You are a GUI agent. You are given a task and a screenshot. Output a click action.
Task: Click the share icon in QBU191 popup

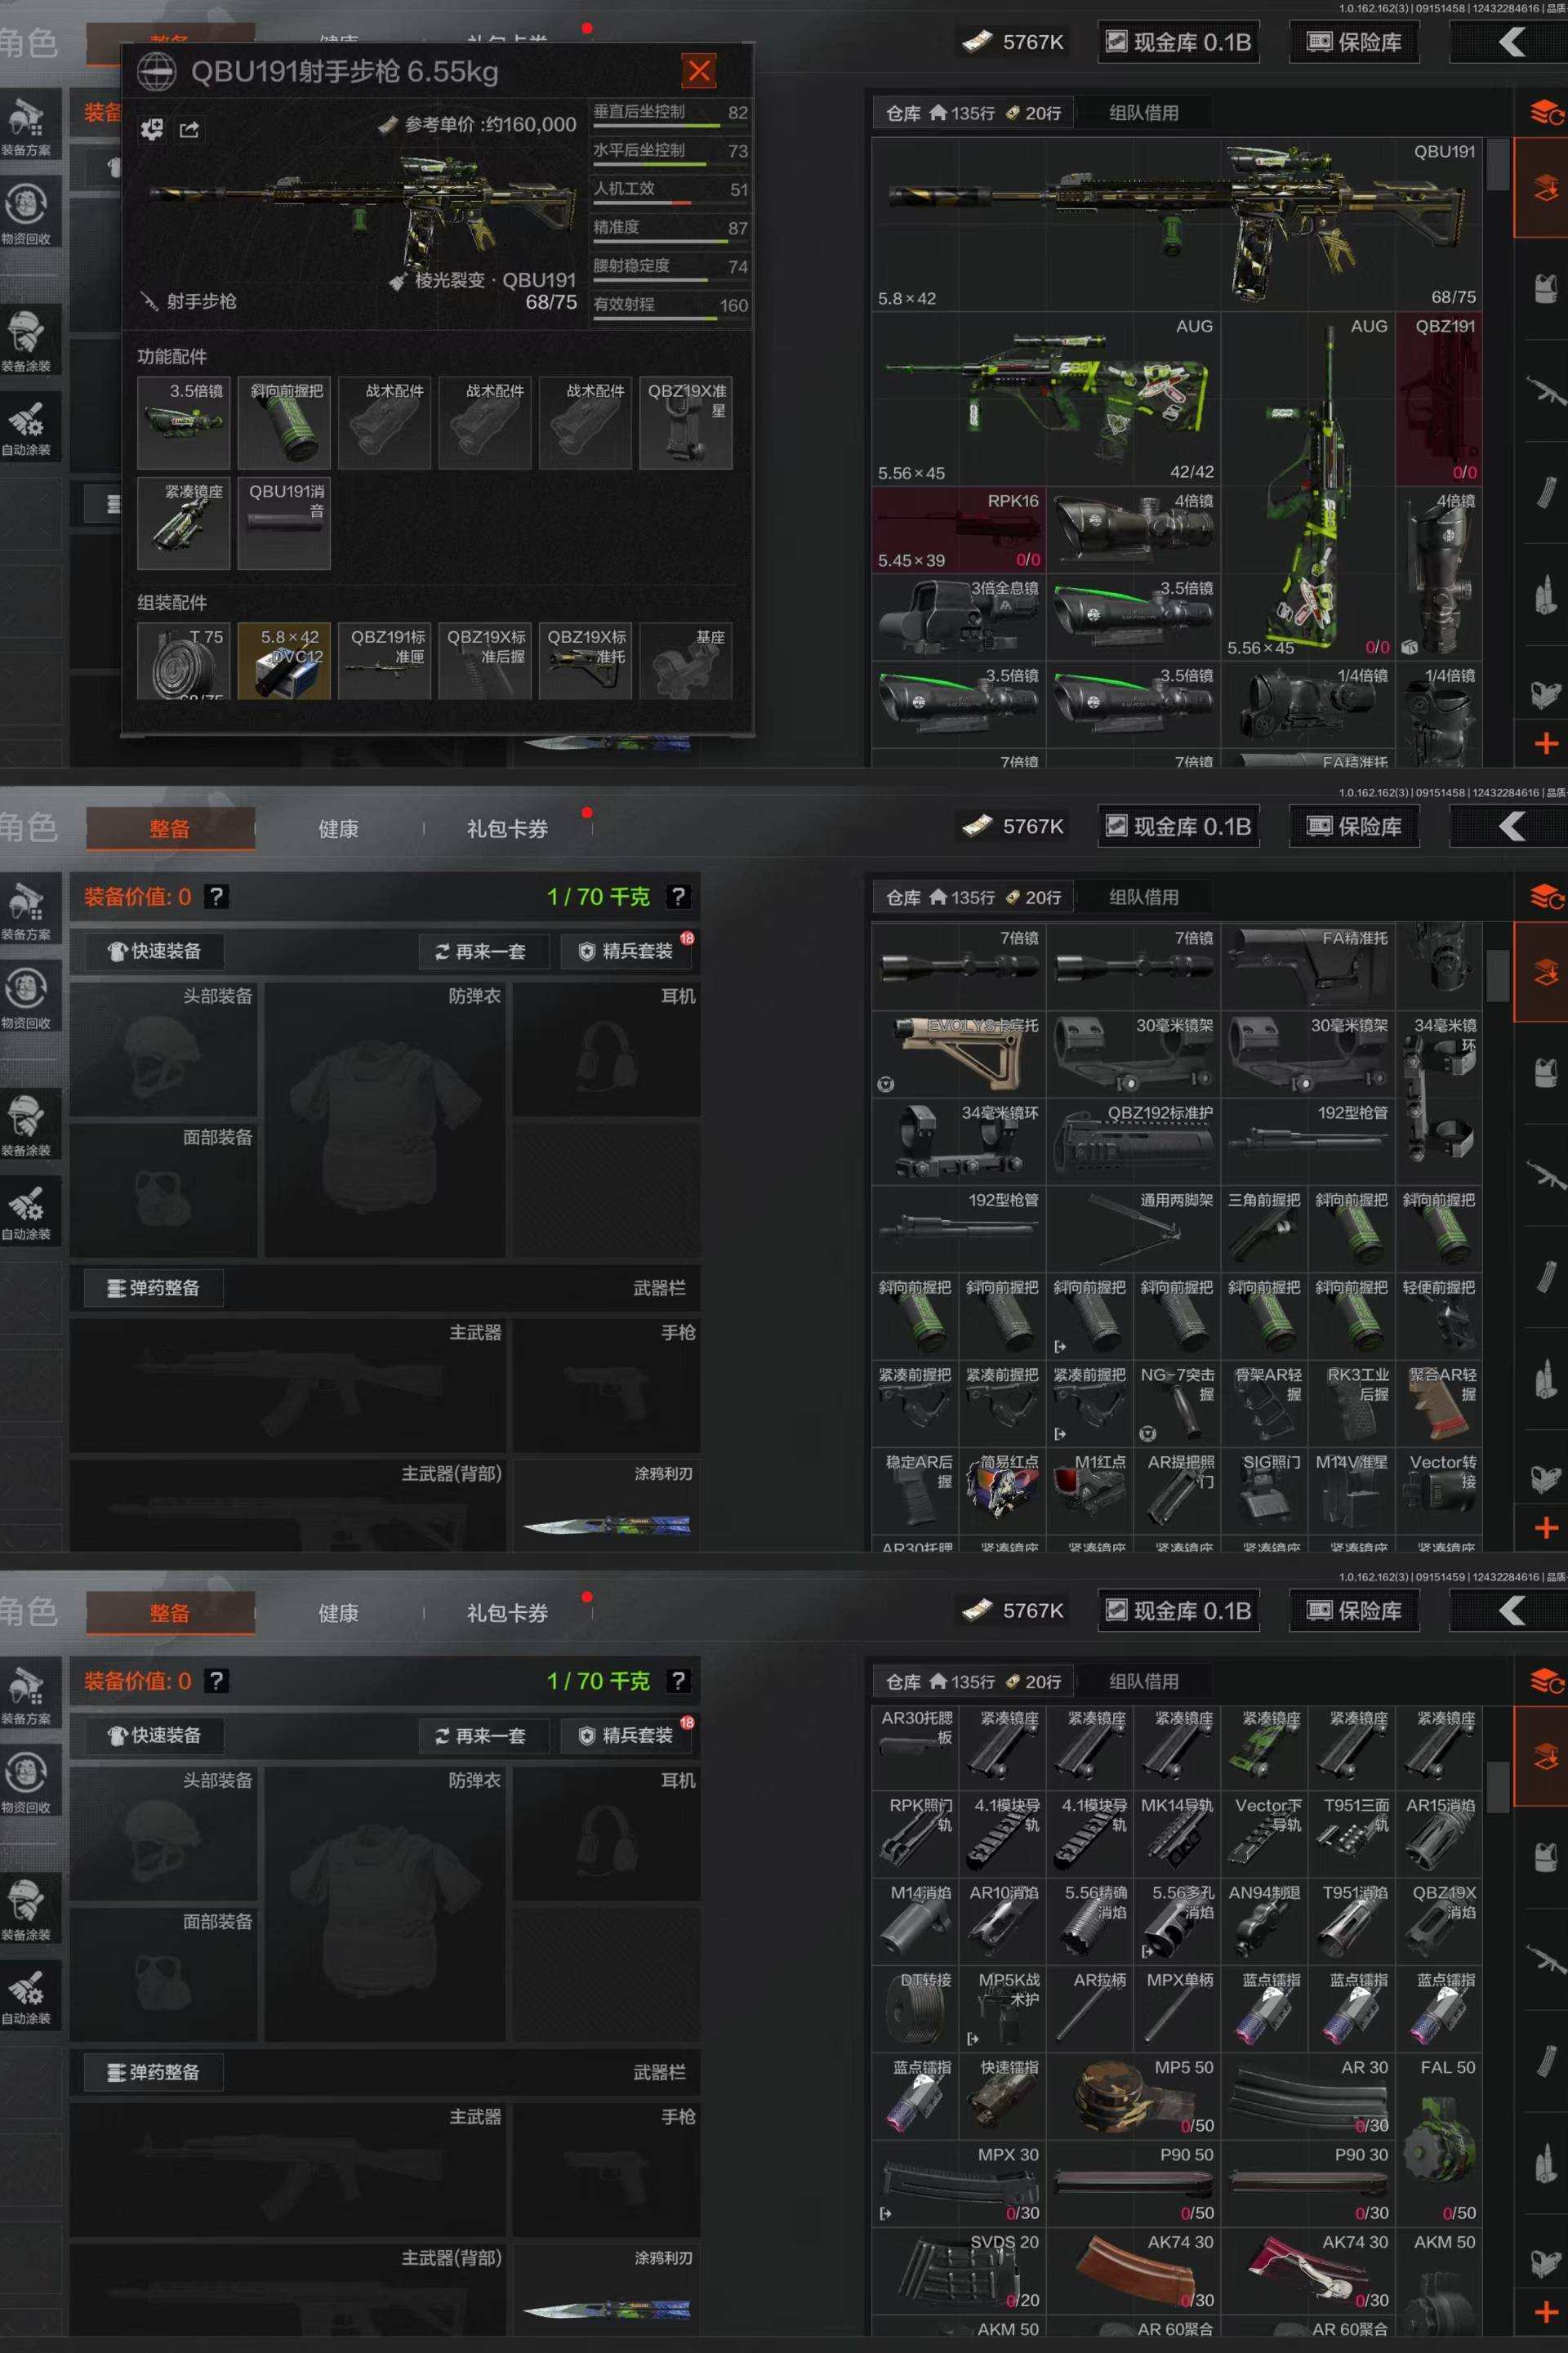[189, 129]
